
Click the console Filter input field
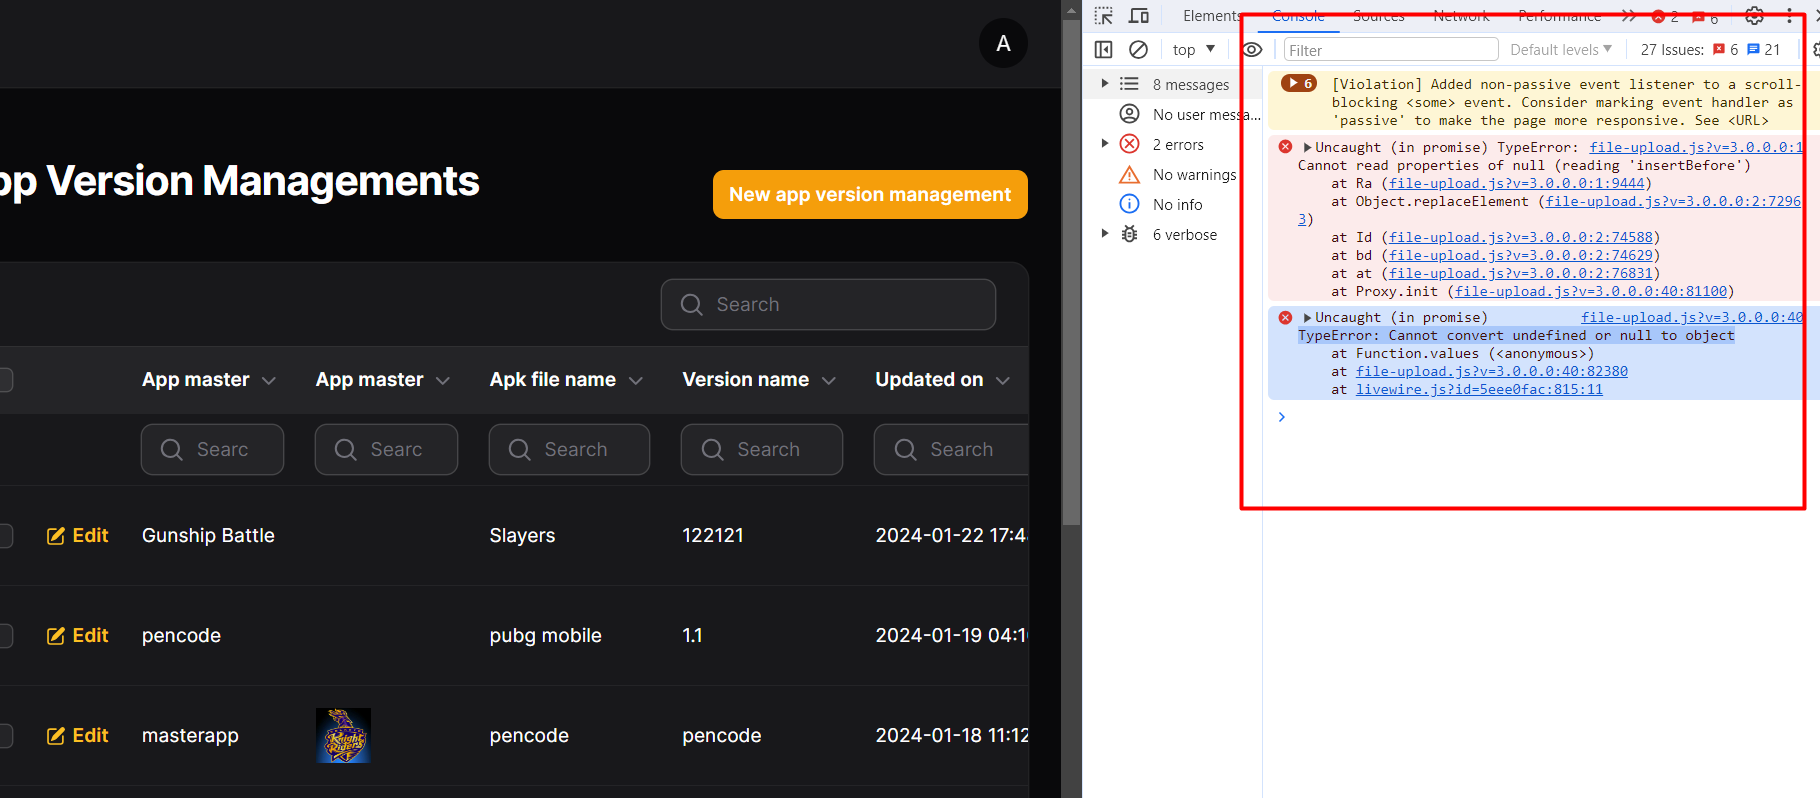click(1390, 50)
